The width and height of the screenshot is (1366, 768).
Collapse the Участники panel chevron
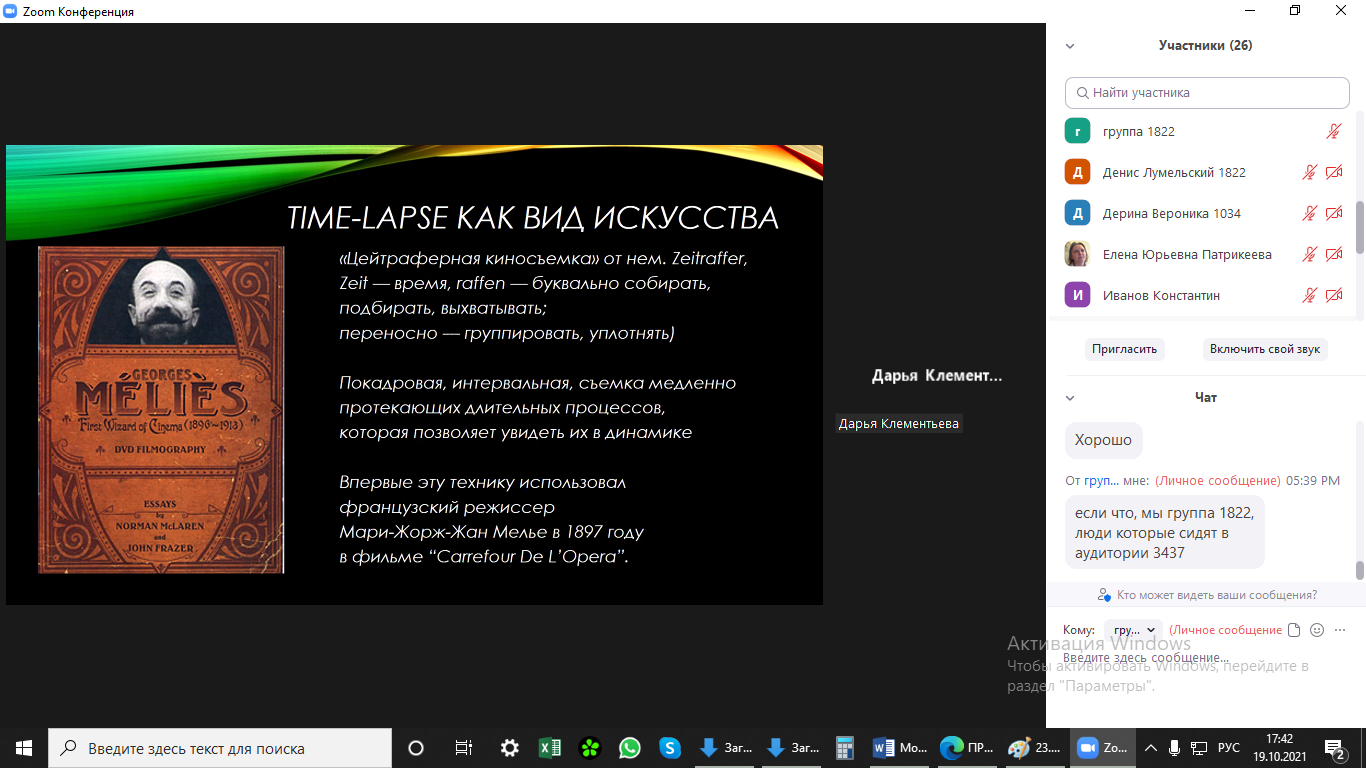point(1070,46)
